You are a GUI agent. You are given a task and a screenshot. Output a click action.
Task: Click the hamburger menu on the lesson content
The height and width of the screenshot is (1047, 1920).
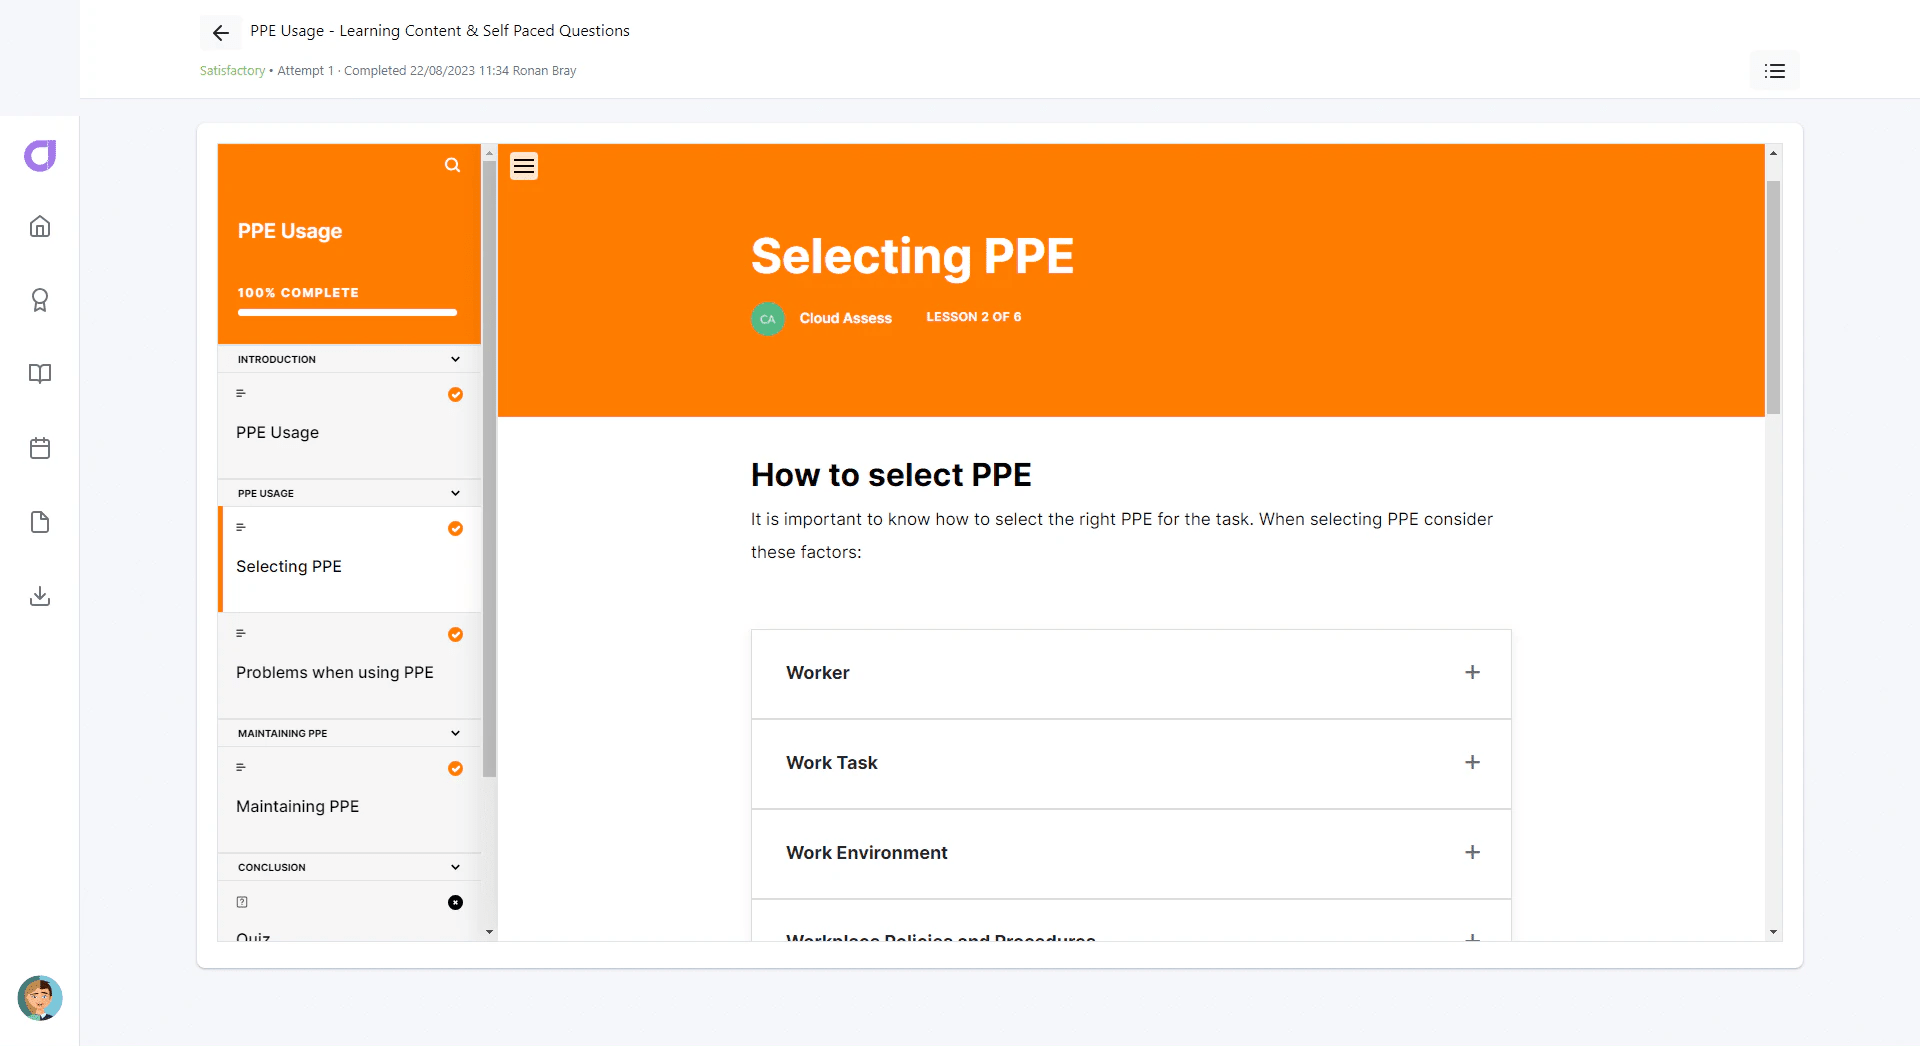(523, 165)
